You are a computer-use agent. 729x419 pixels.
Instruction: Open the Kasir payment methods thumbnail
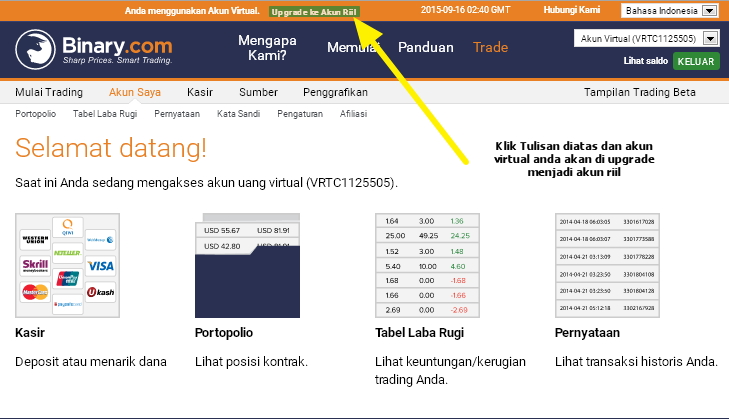click(67, 266)
